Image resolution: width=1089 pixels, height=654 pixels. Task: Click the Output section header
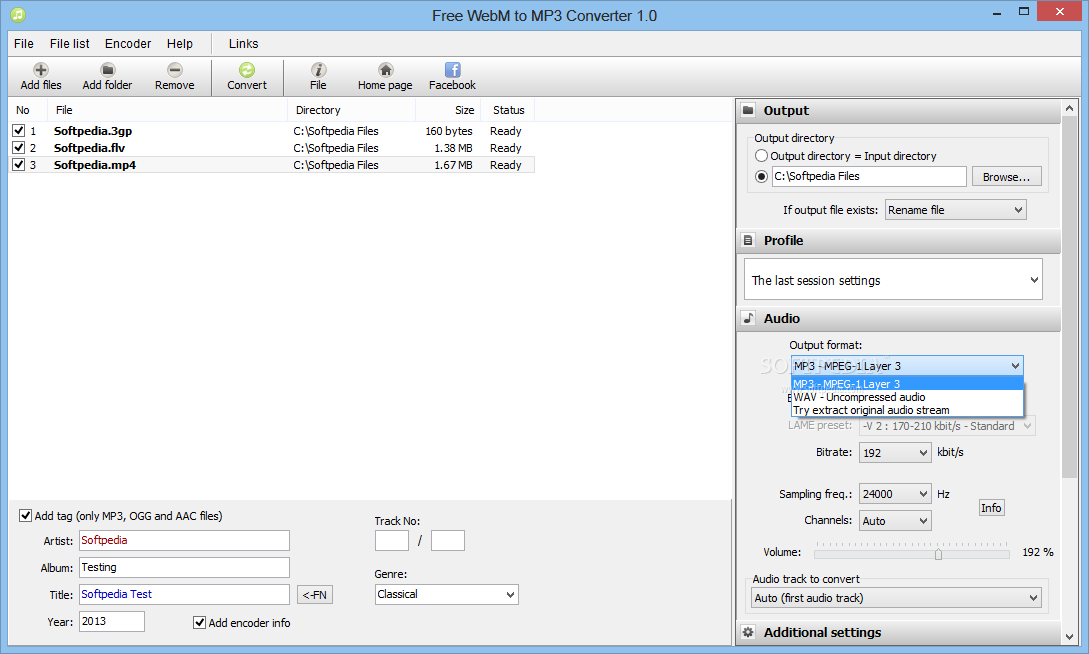coord(899,110)
